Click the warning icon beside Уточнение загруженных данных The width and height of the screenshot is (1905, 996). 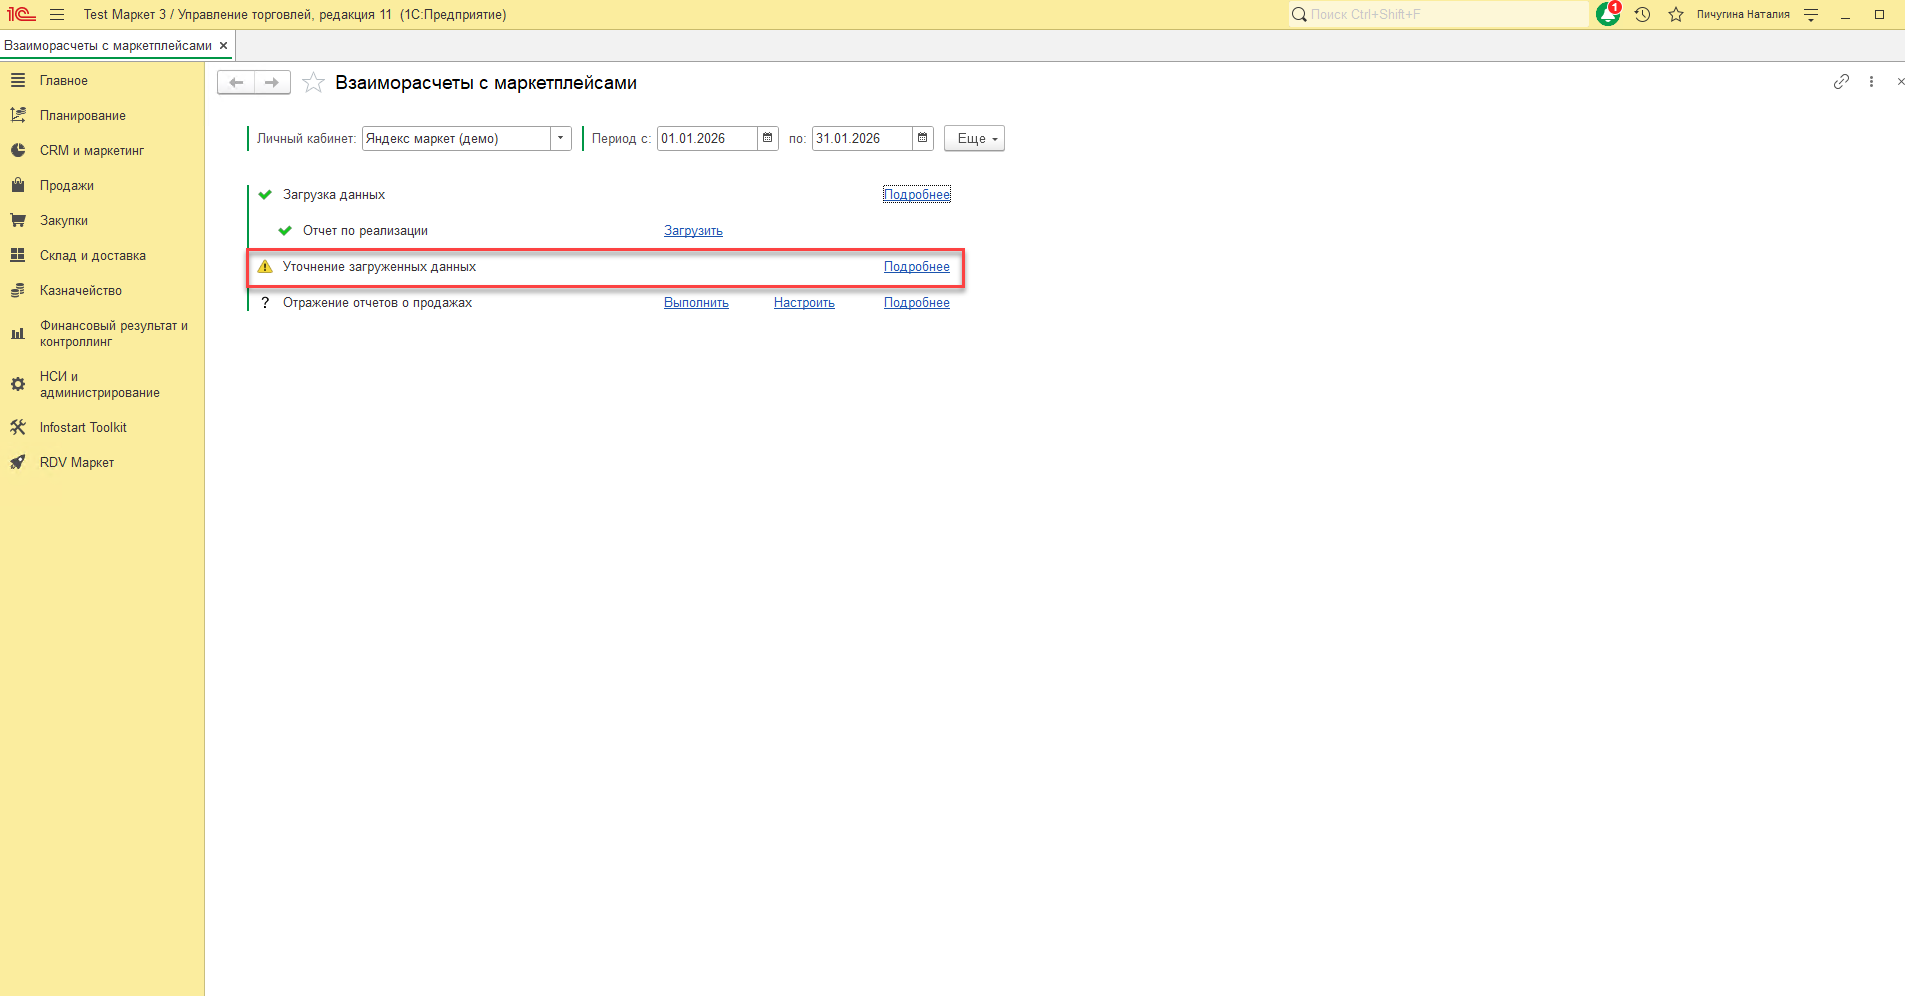tap(265, 267)
